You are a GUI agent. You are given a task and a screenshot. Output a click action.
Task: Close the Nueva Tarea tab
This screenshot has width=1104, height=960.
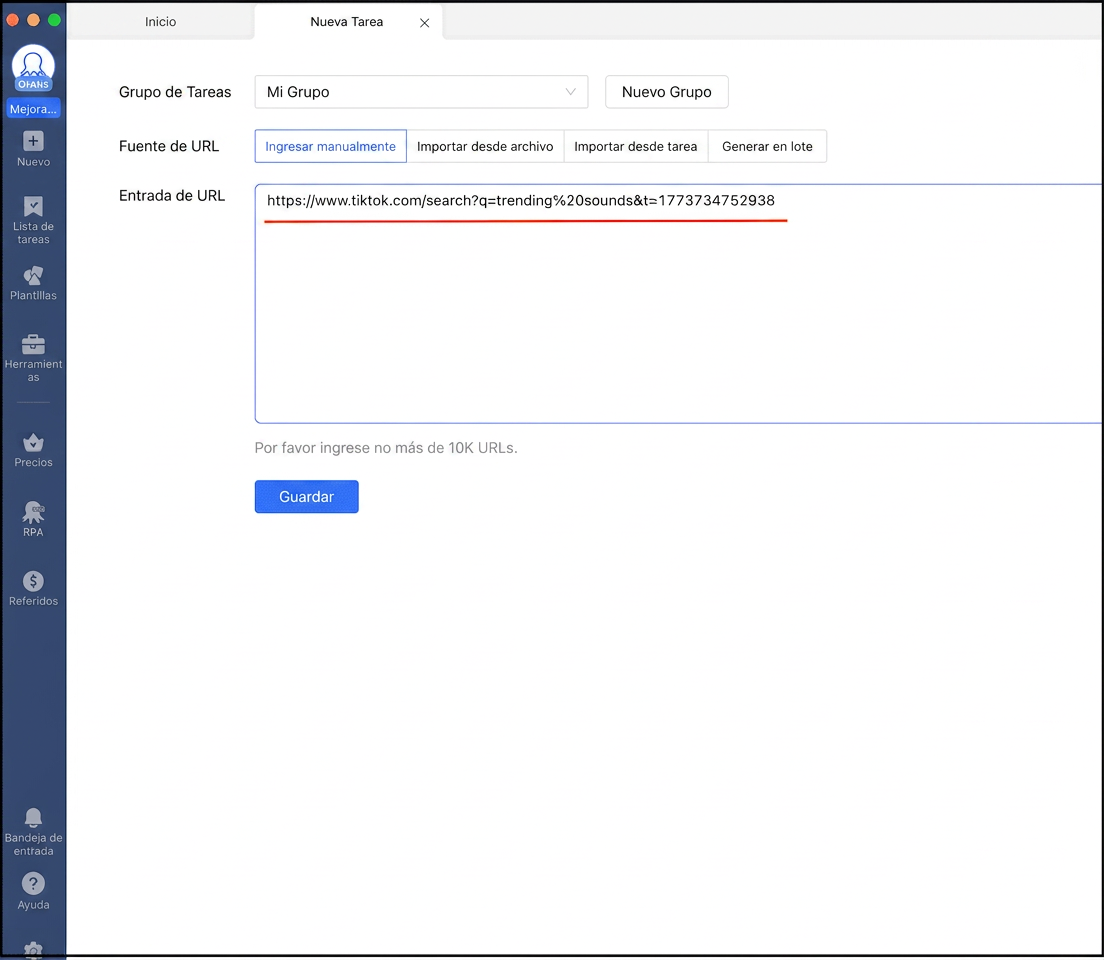[x=425, y=23]
